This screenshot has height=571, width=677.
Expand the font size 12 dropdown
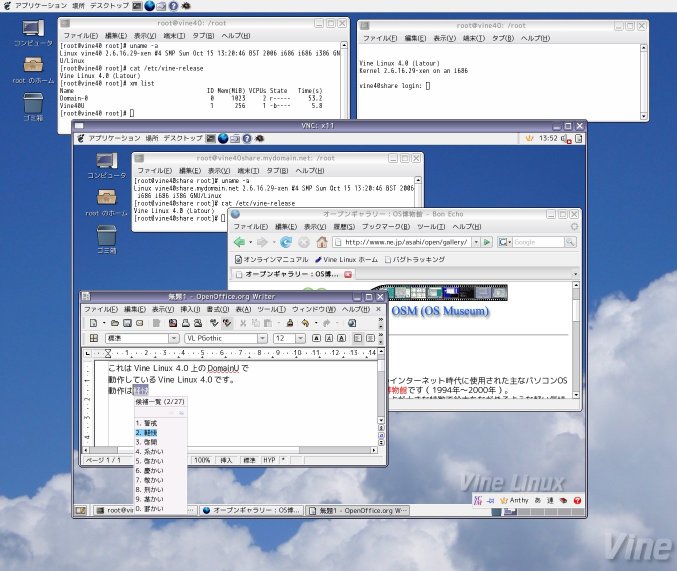(301, 338)
